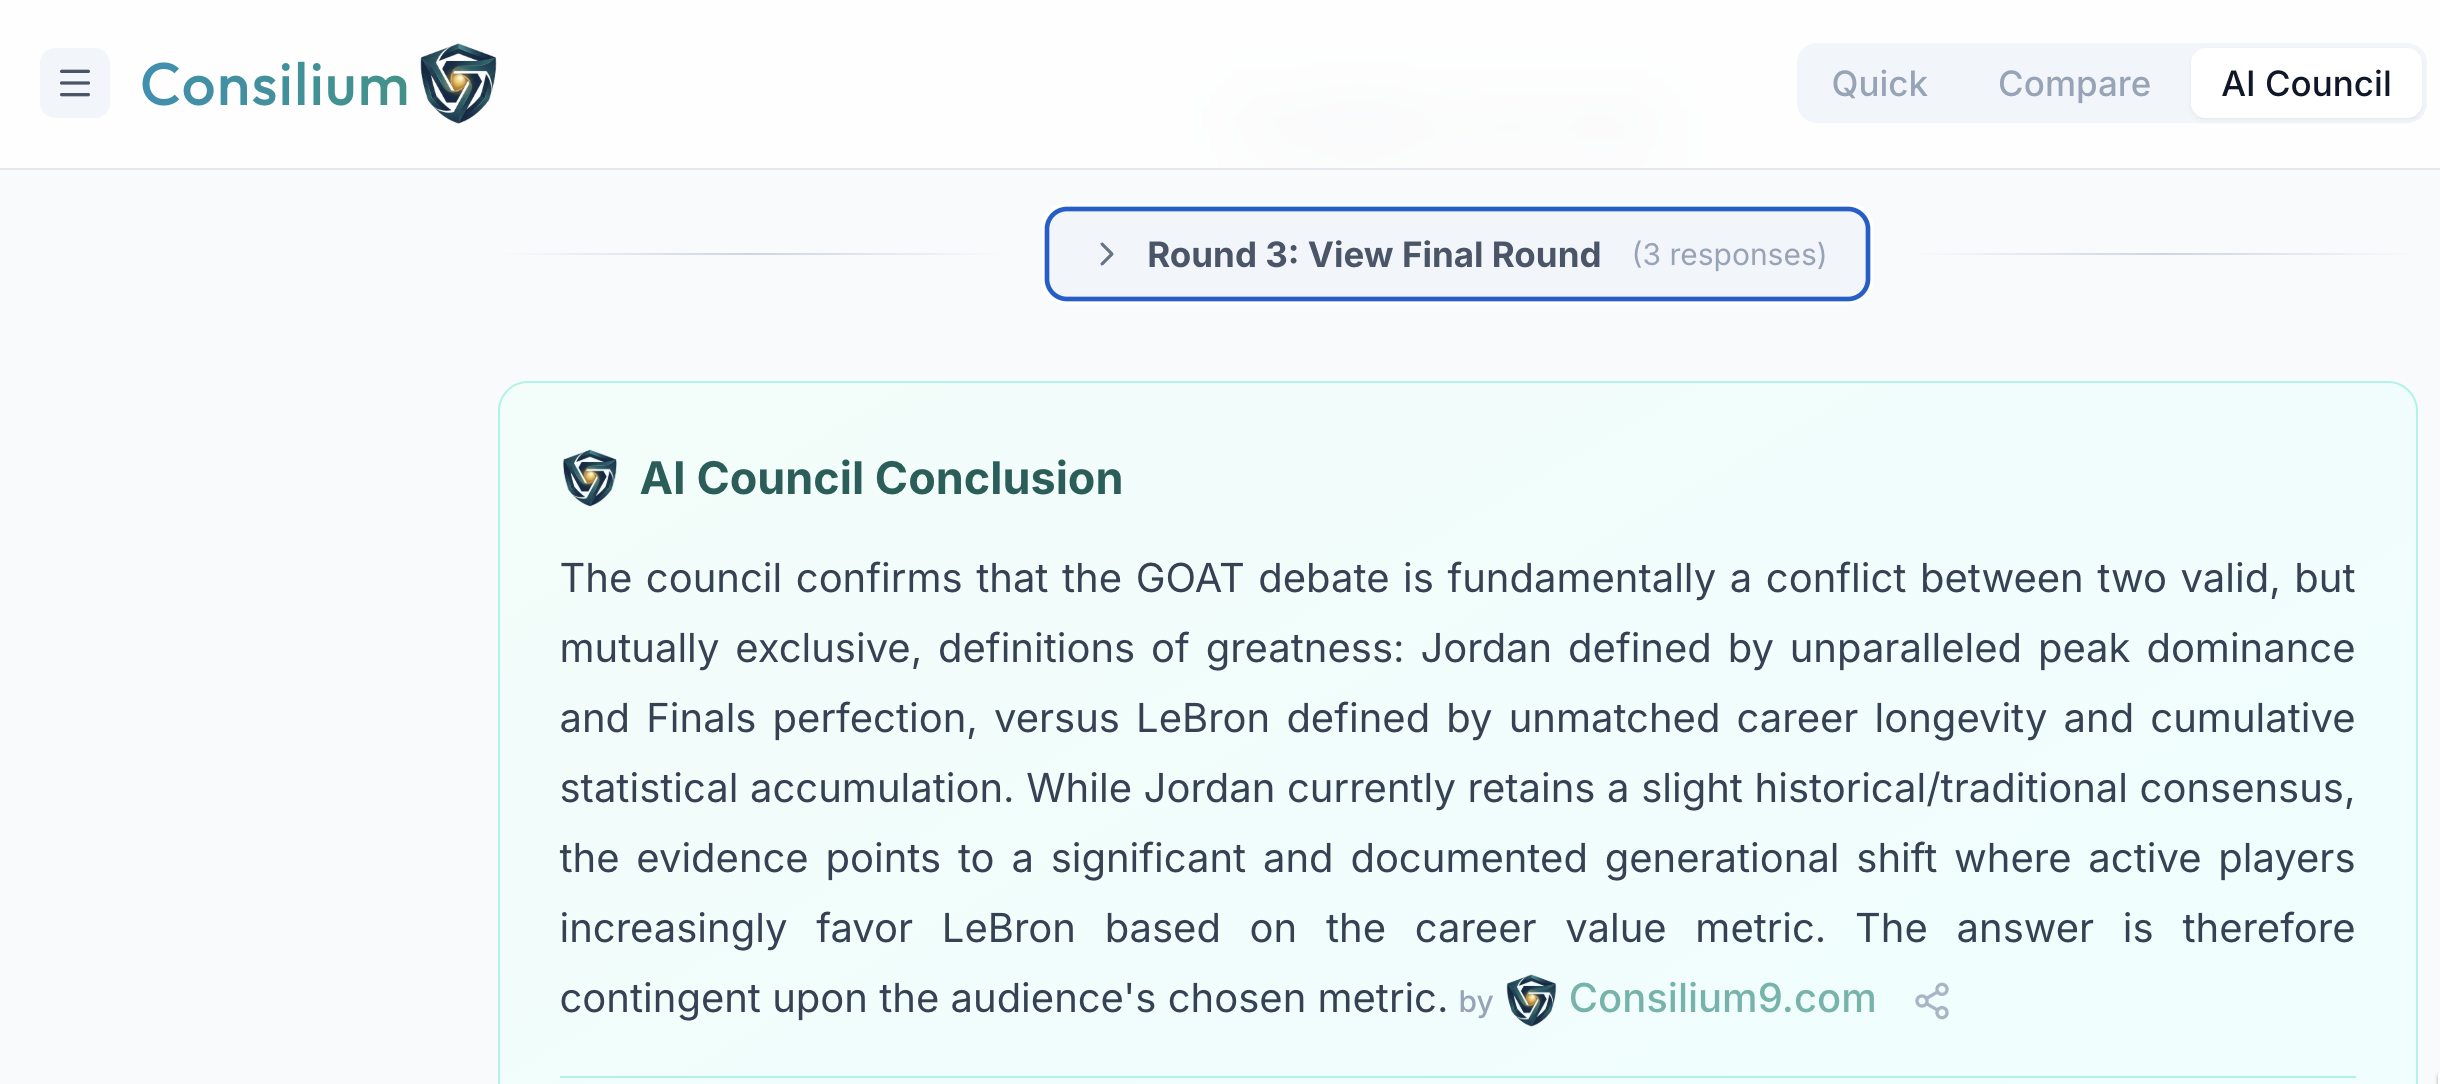Click the three-line menu inside the rounded square
This screenshot has width=2440, height=1084.
(x=74, y=83)
